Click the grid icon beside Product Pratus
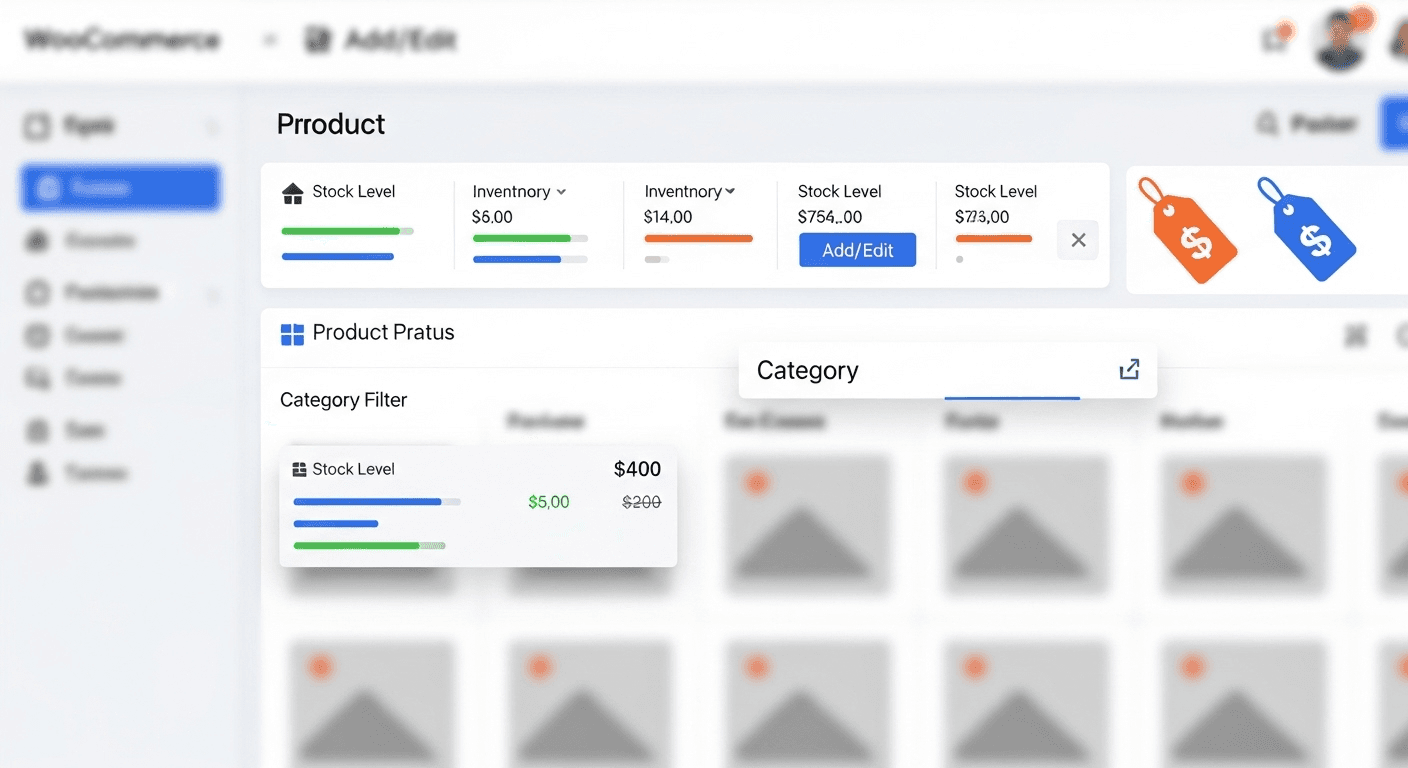 click(x=292, y=334)
